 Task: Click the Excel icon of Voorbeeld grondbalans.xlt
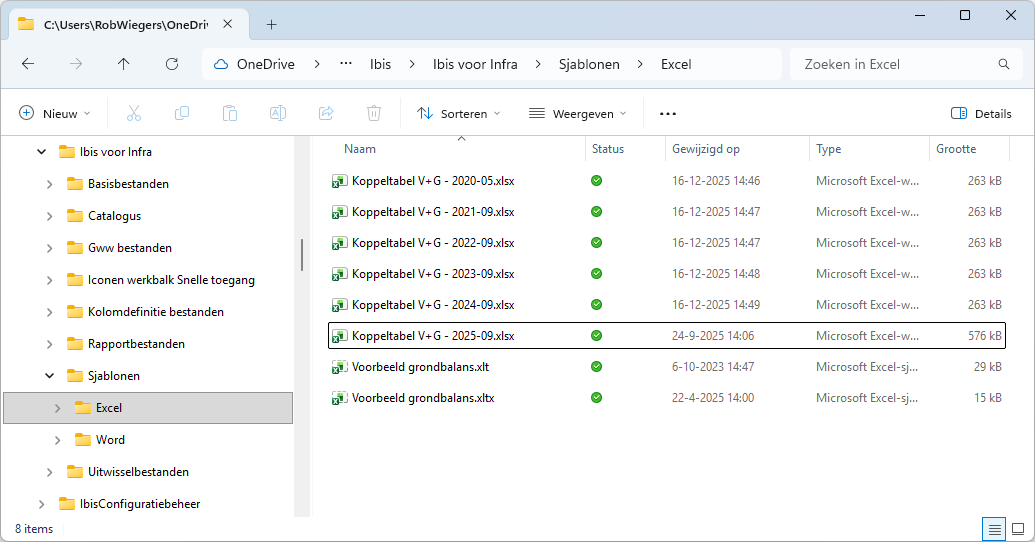[339, 367]
